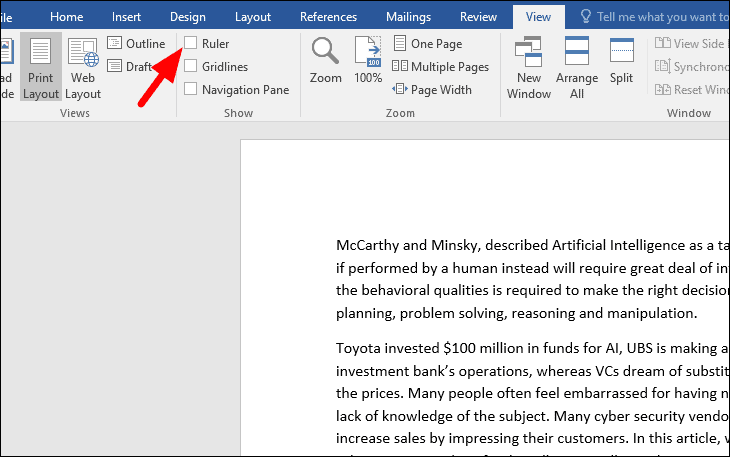Open the Layout tab

click(x=253, y=17)
